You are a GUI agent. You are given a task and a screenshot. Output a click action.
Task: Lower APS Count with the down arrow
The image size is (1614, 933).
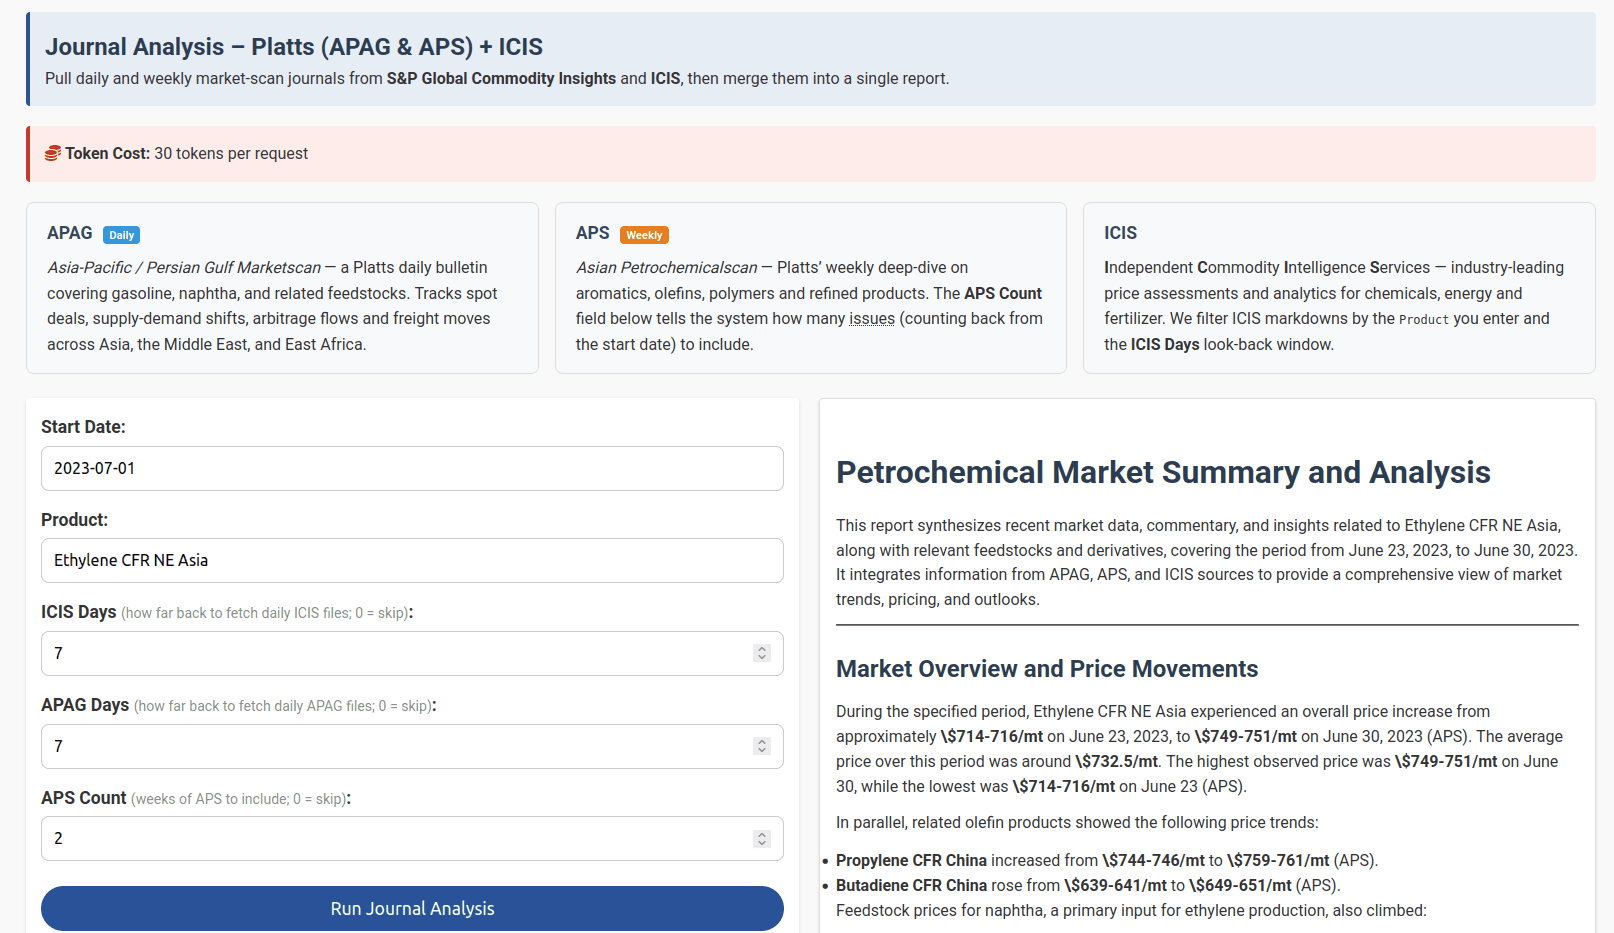762,843
